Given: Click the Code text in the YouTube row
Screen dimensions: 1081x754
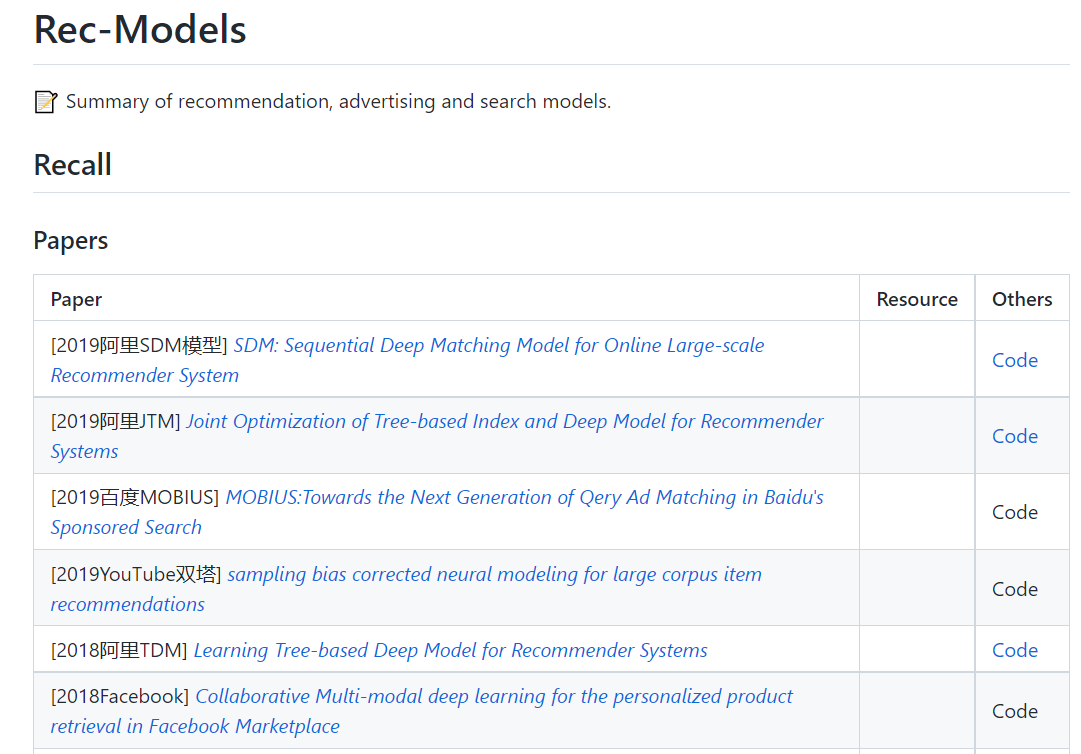Looking at the screenshot, I should [x=1015, y=589].
